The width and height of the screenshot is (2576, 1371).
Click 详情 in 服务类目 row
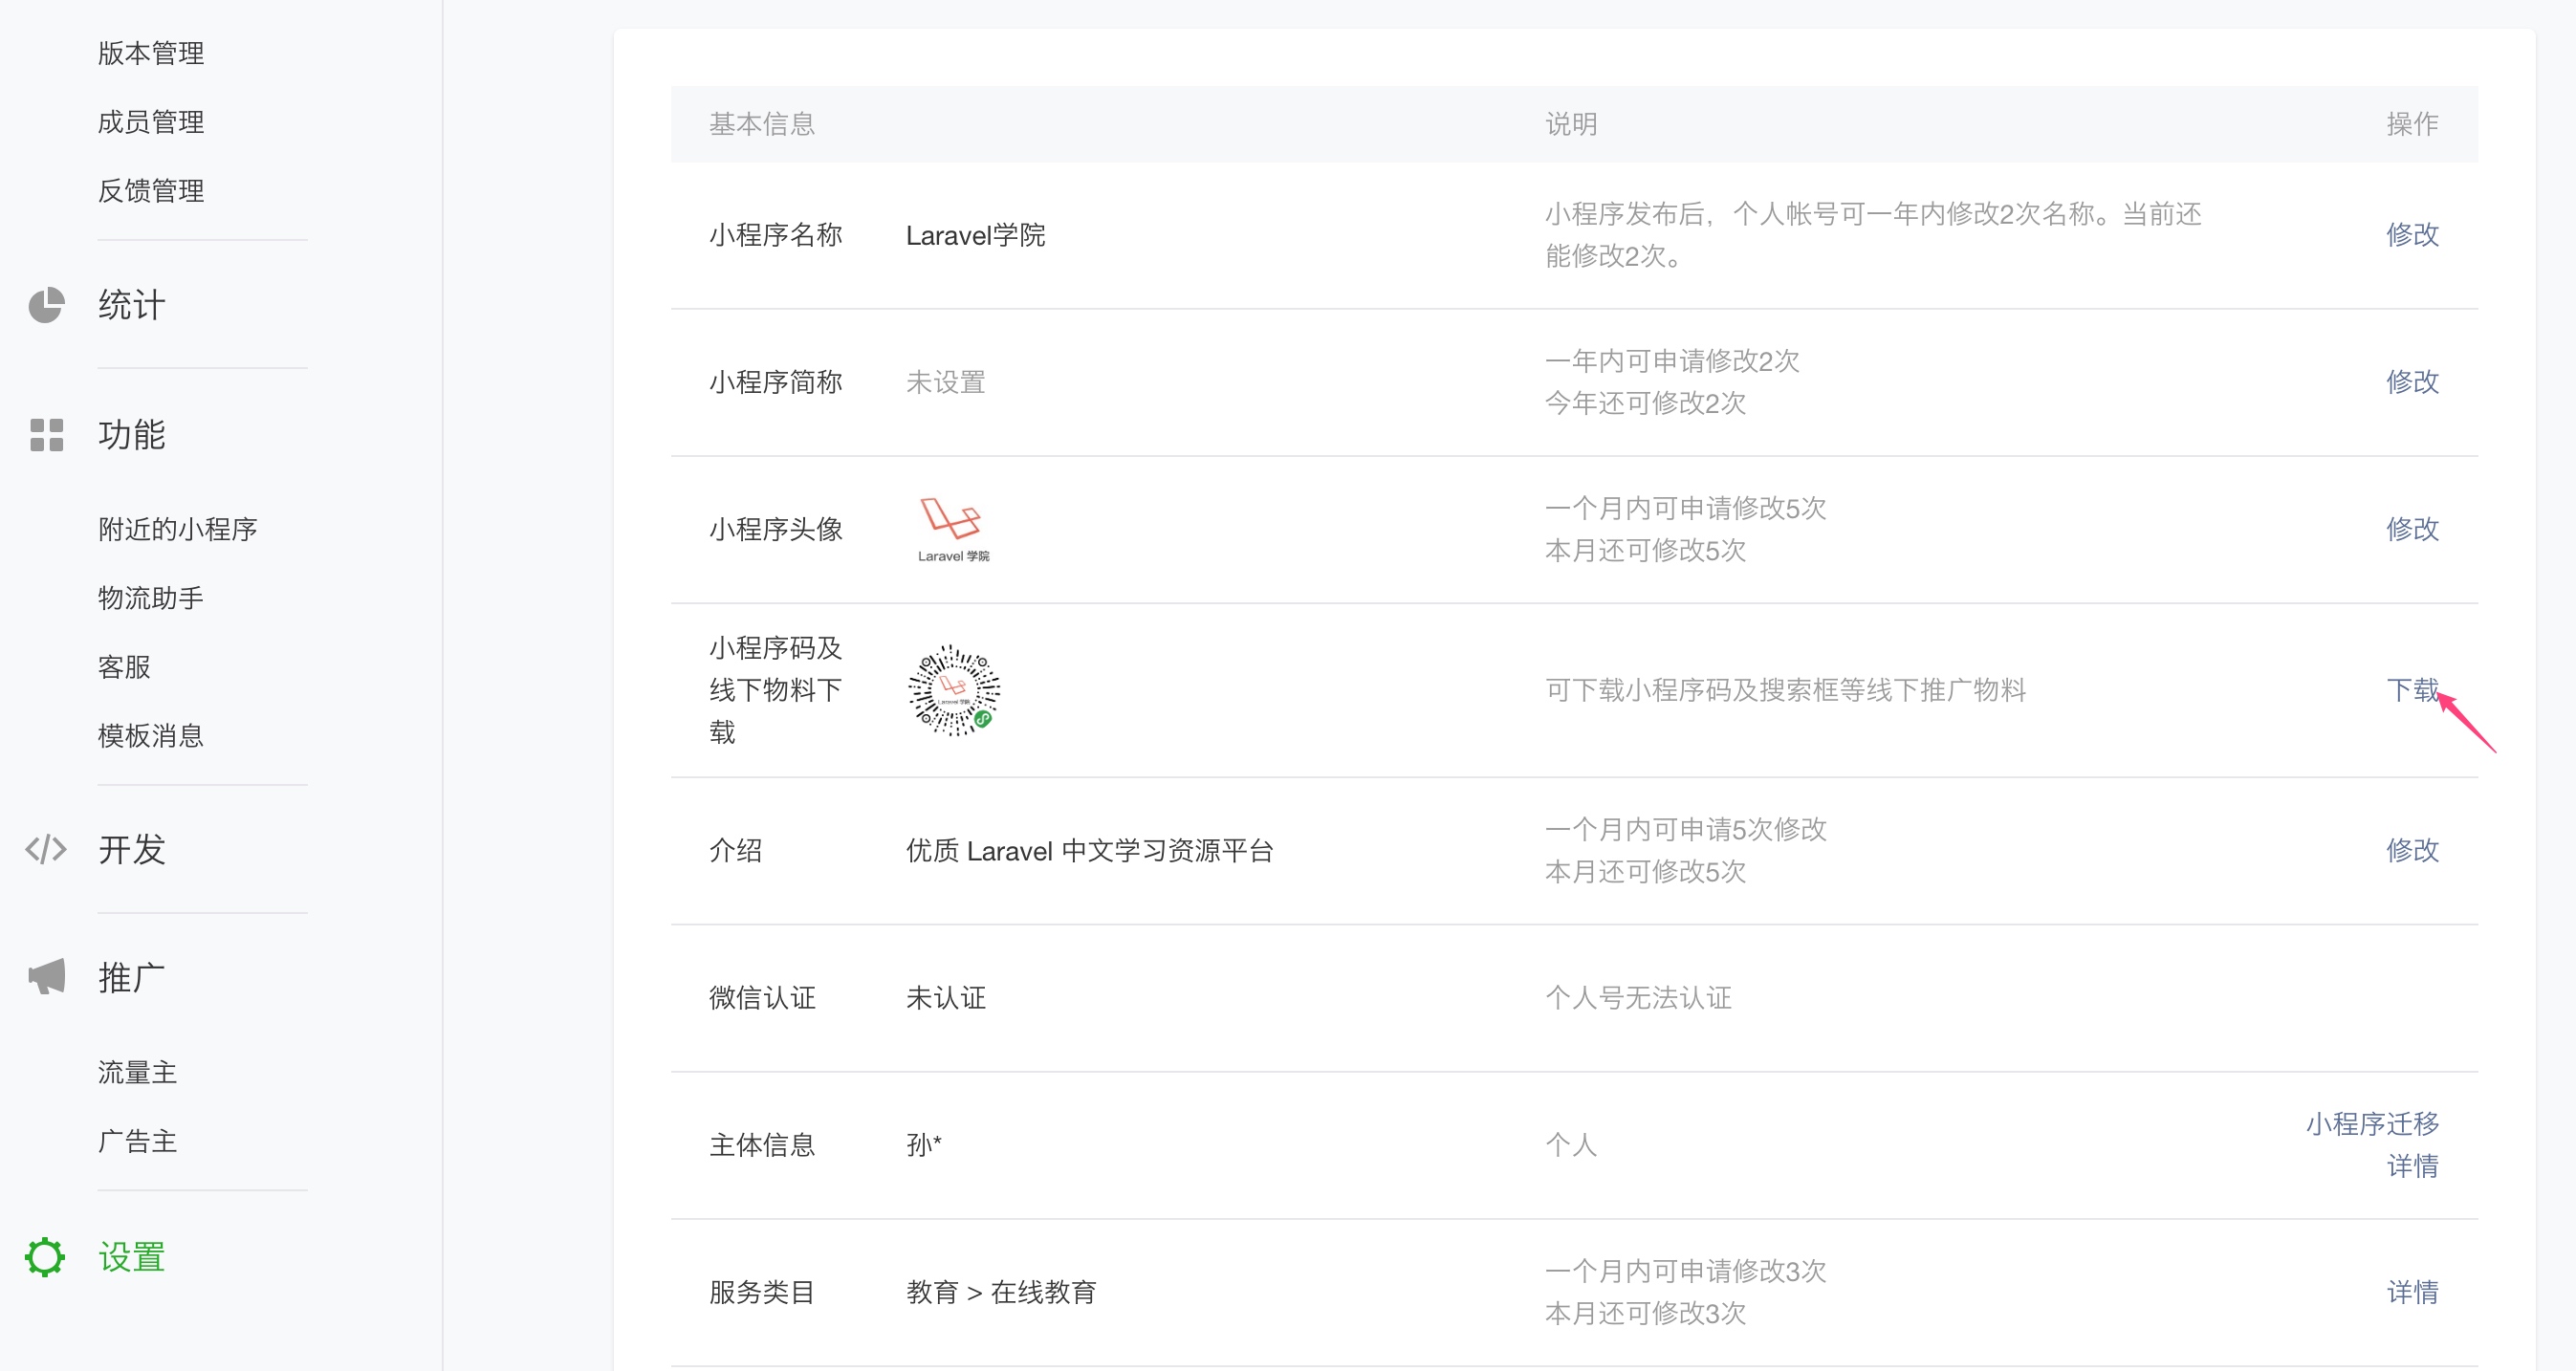2412,1292
